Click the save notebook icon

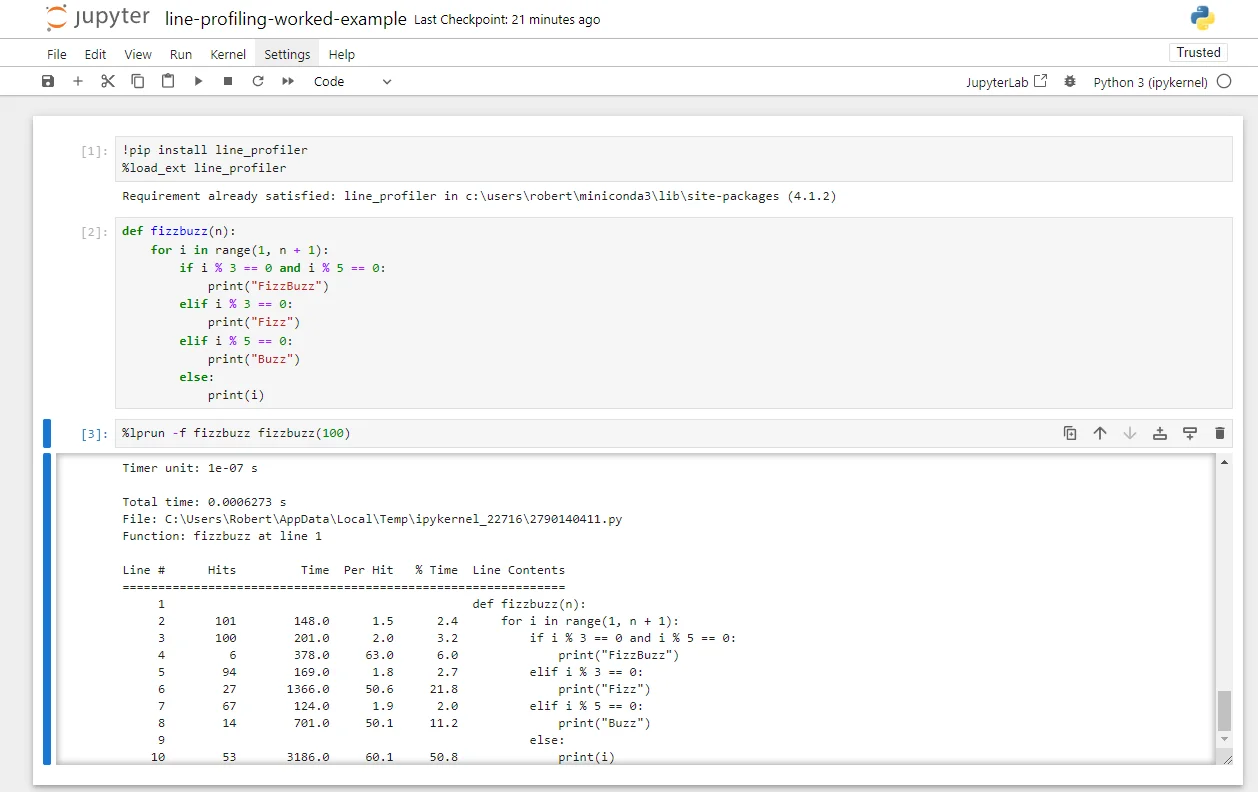pyautogui.click(x=48, y=81)
